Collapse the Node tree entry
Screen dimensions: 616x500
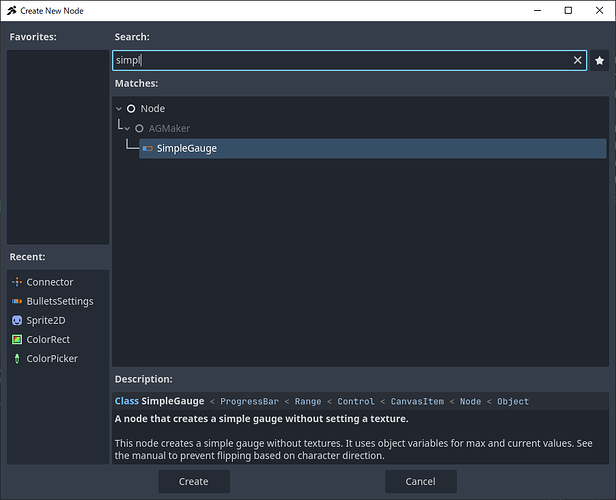point(119,108)
